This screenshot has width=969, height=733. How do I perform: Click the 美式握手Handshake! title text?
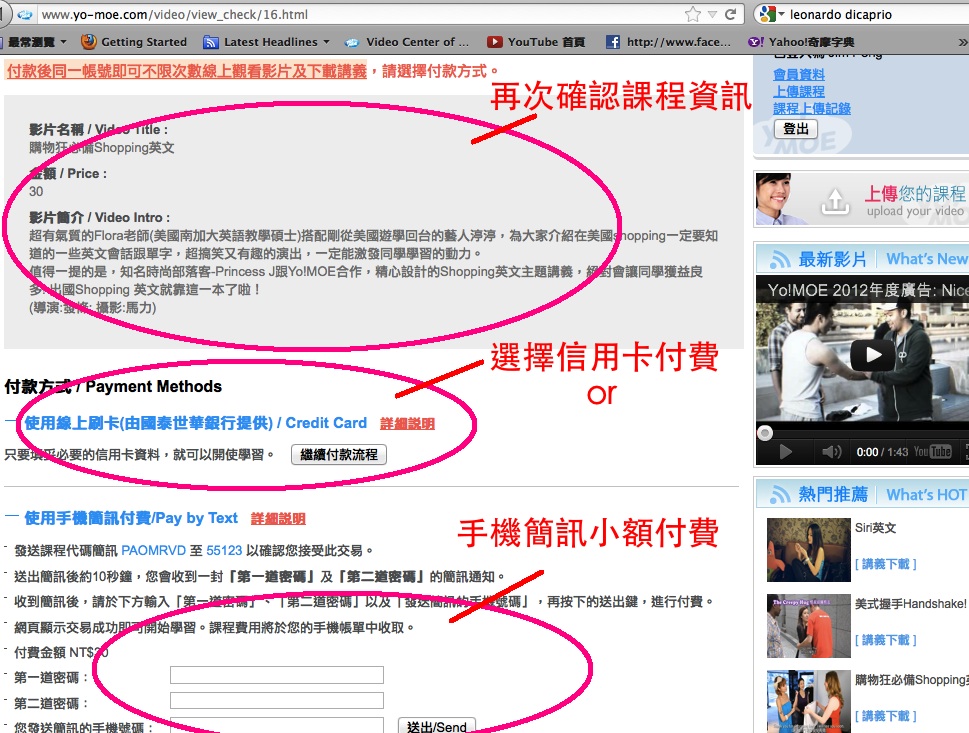tap(910, 604)
